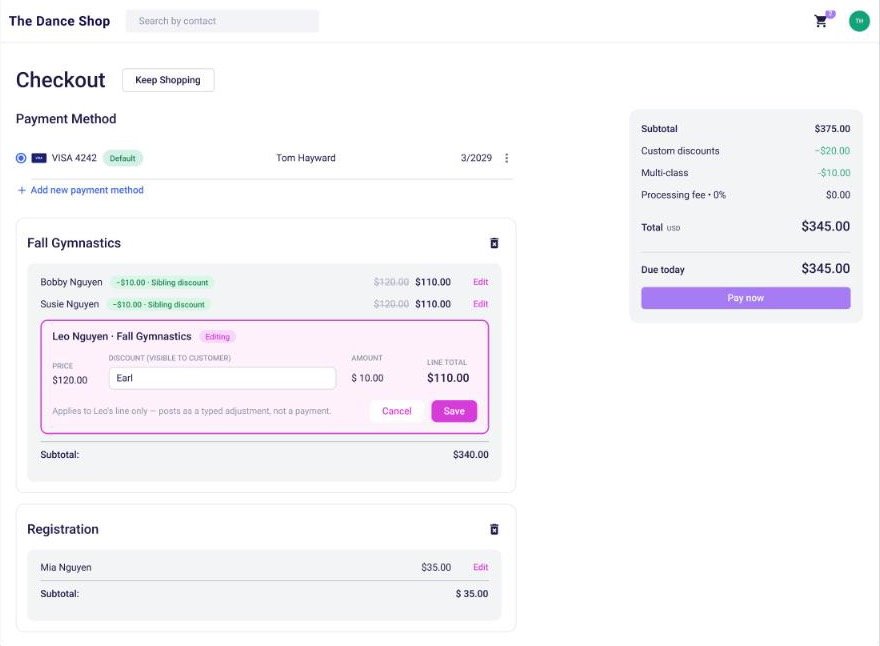Edit Susie Nguyen's line item

tap(480, 304)
